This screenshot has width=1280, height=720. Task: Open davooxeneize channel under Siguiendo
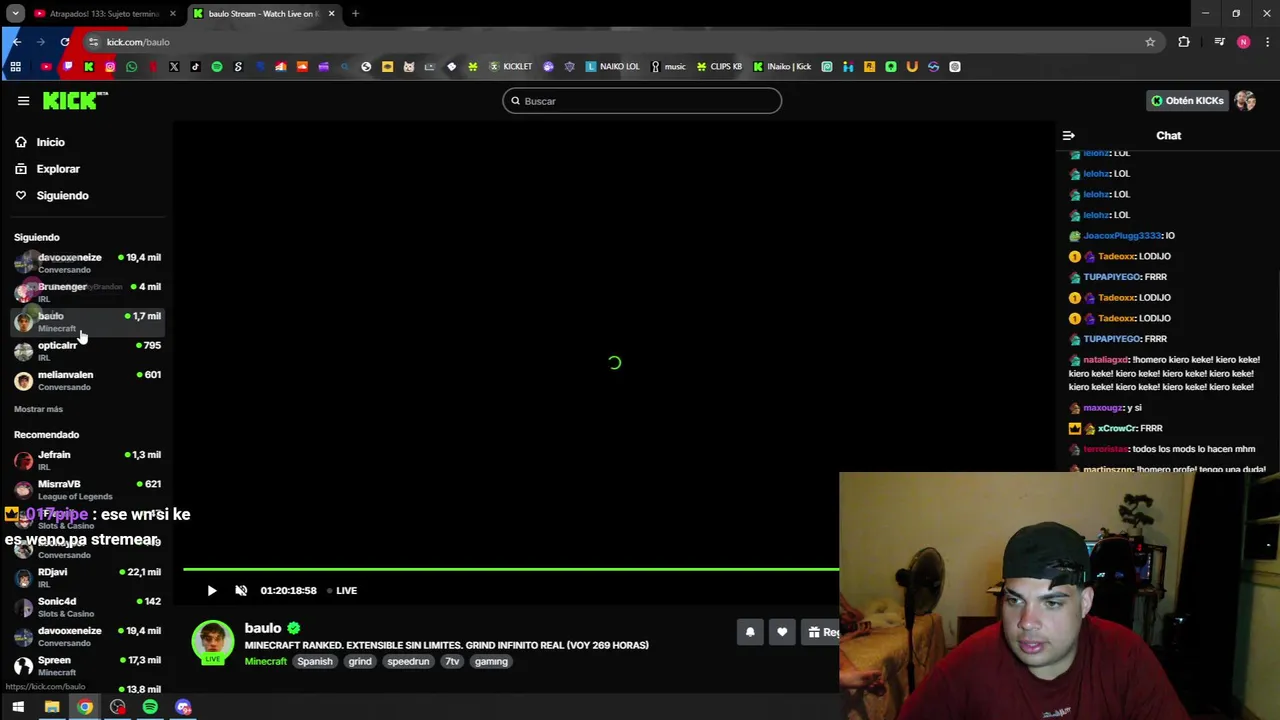[88, 263]
